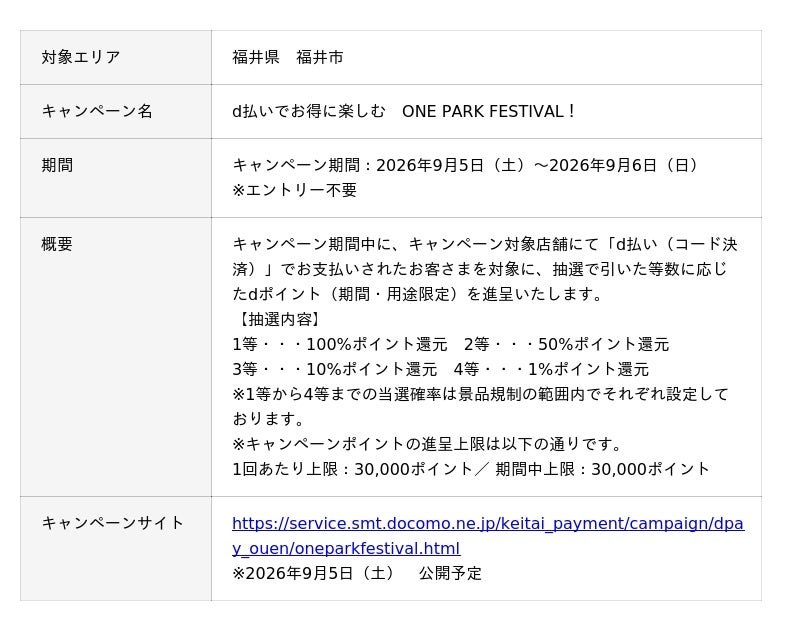Click the campaign period date line
The height and width of the screenshot is (631, 800).
[465, 165]
